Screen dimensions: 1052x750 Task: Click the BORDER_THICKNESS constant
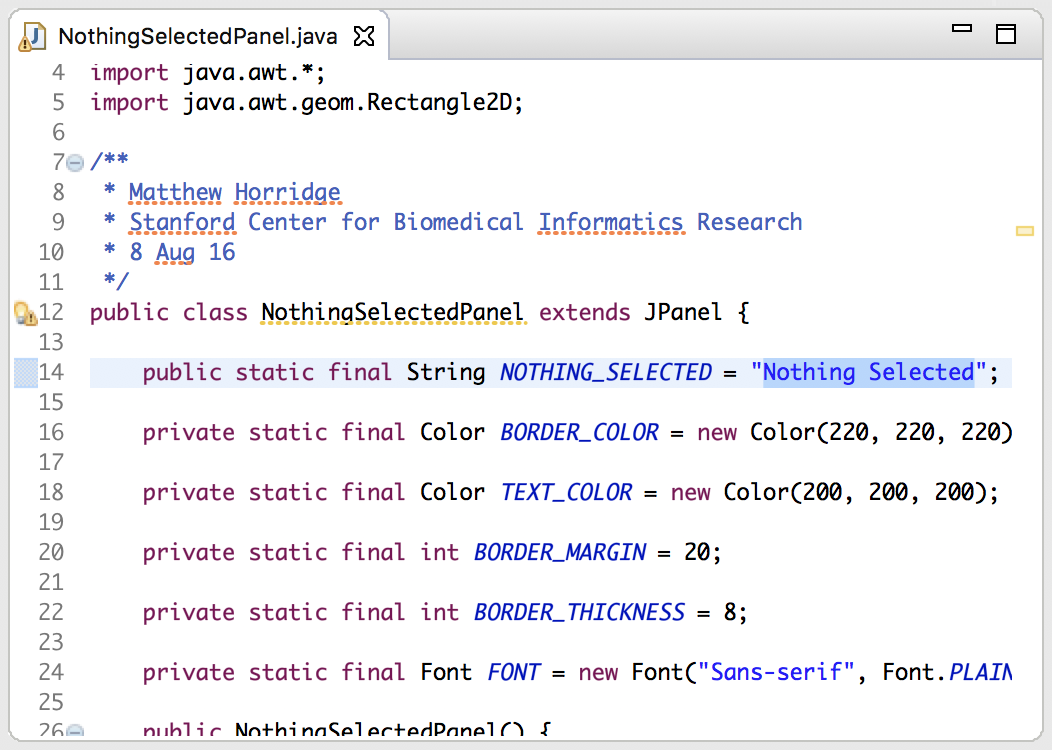click(579, 612)
